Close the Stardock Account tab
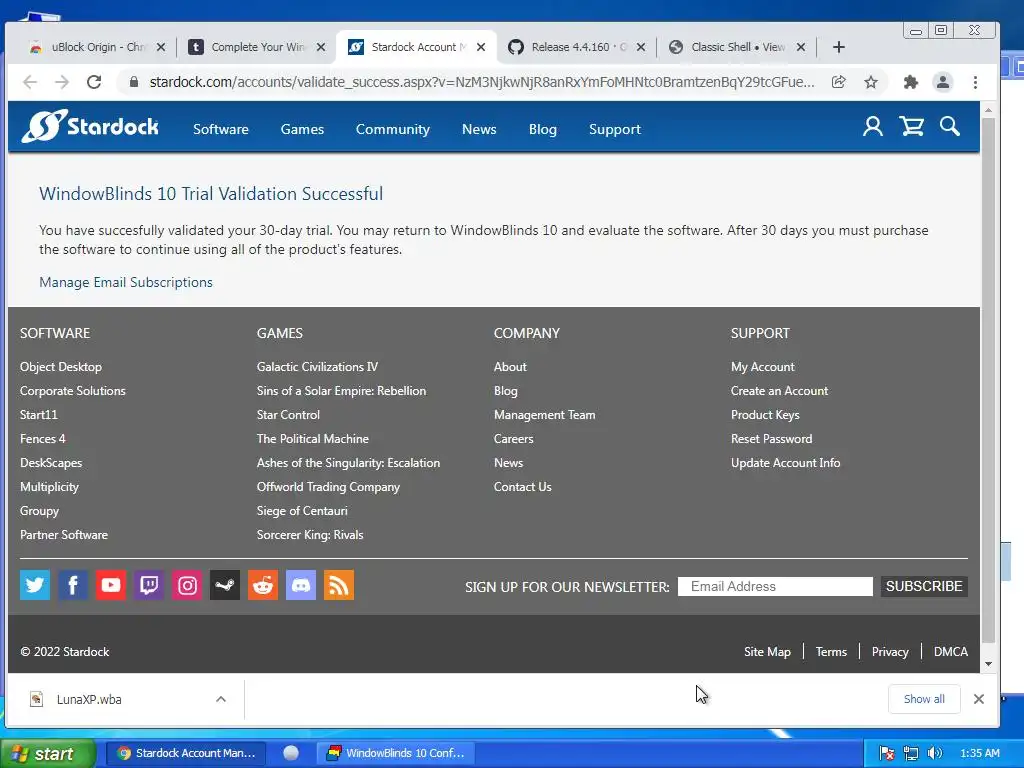Image resolution: width=1024 pixels, height=768 pixels. pos(481,47)
